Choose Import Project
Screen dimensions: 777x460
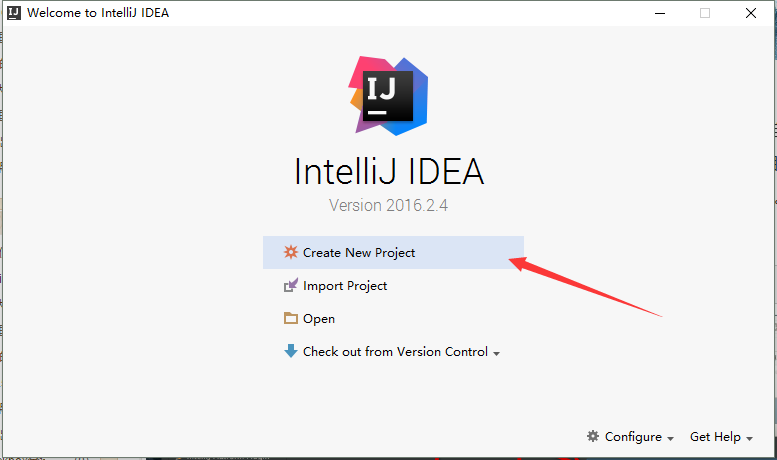pyautogui.click(x=345, y=286)
